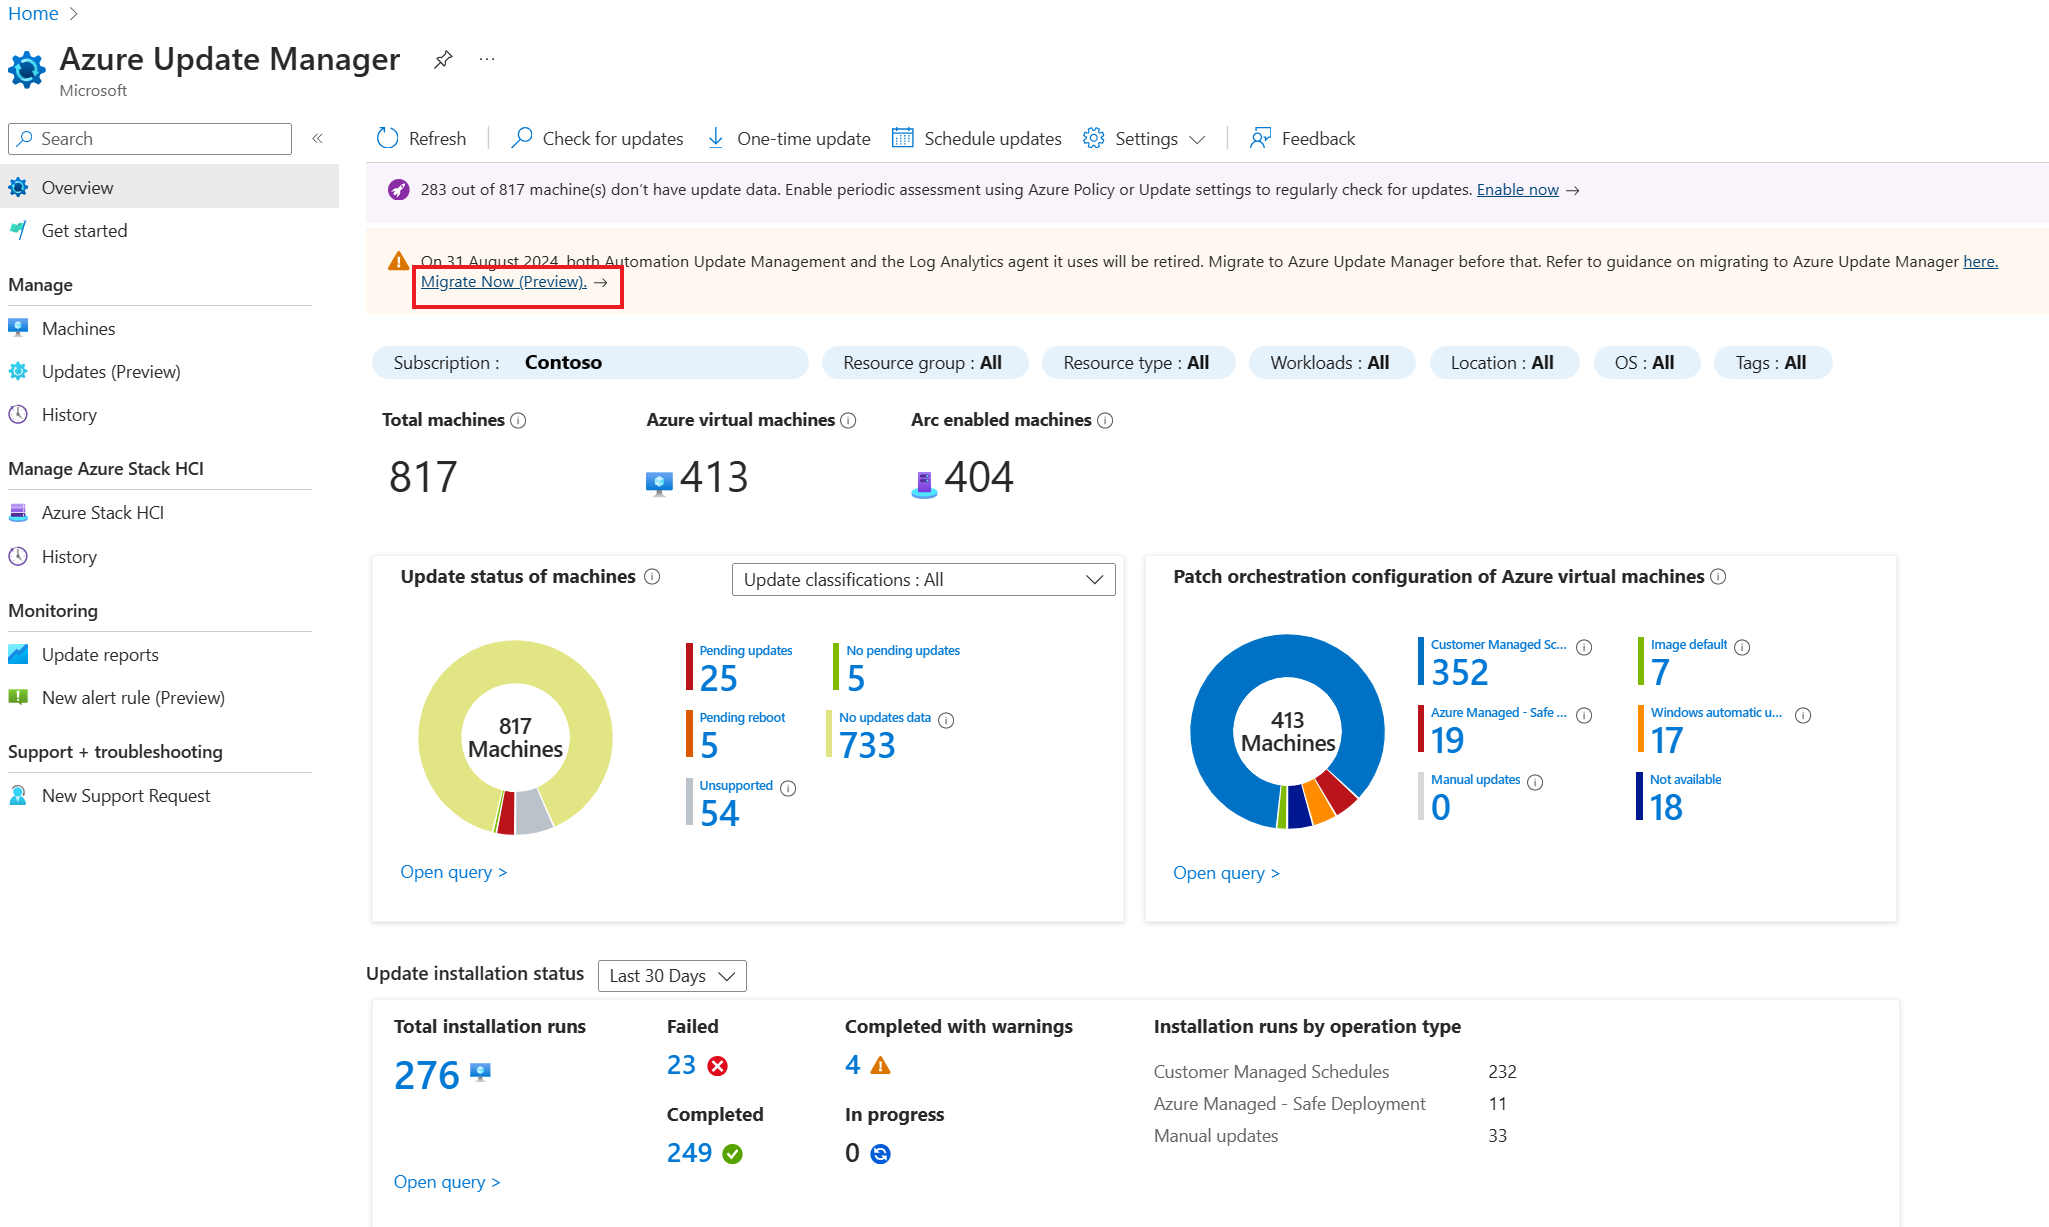Select the Machines icon in the sidebar

coord(19,327)
